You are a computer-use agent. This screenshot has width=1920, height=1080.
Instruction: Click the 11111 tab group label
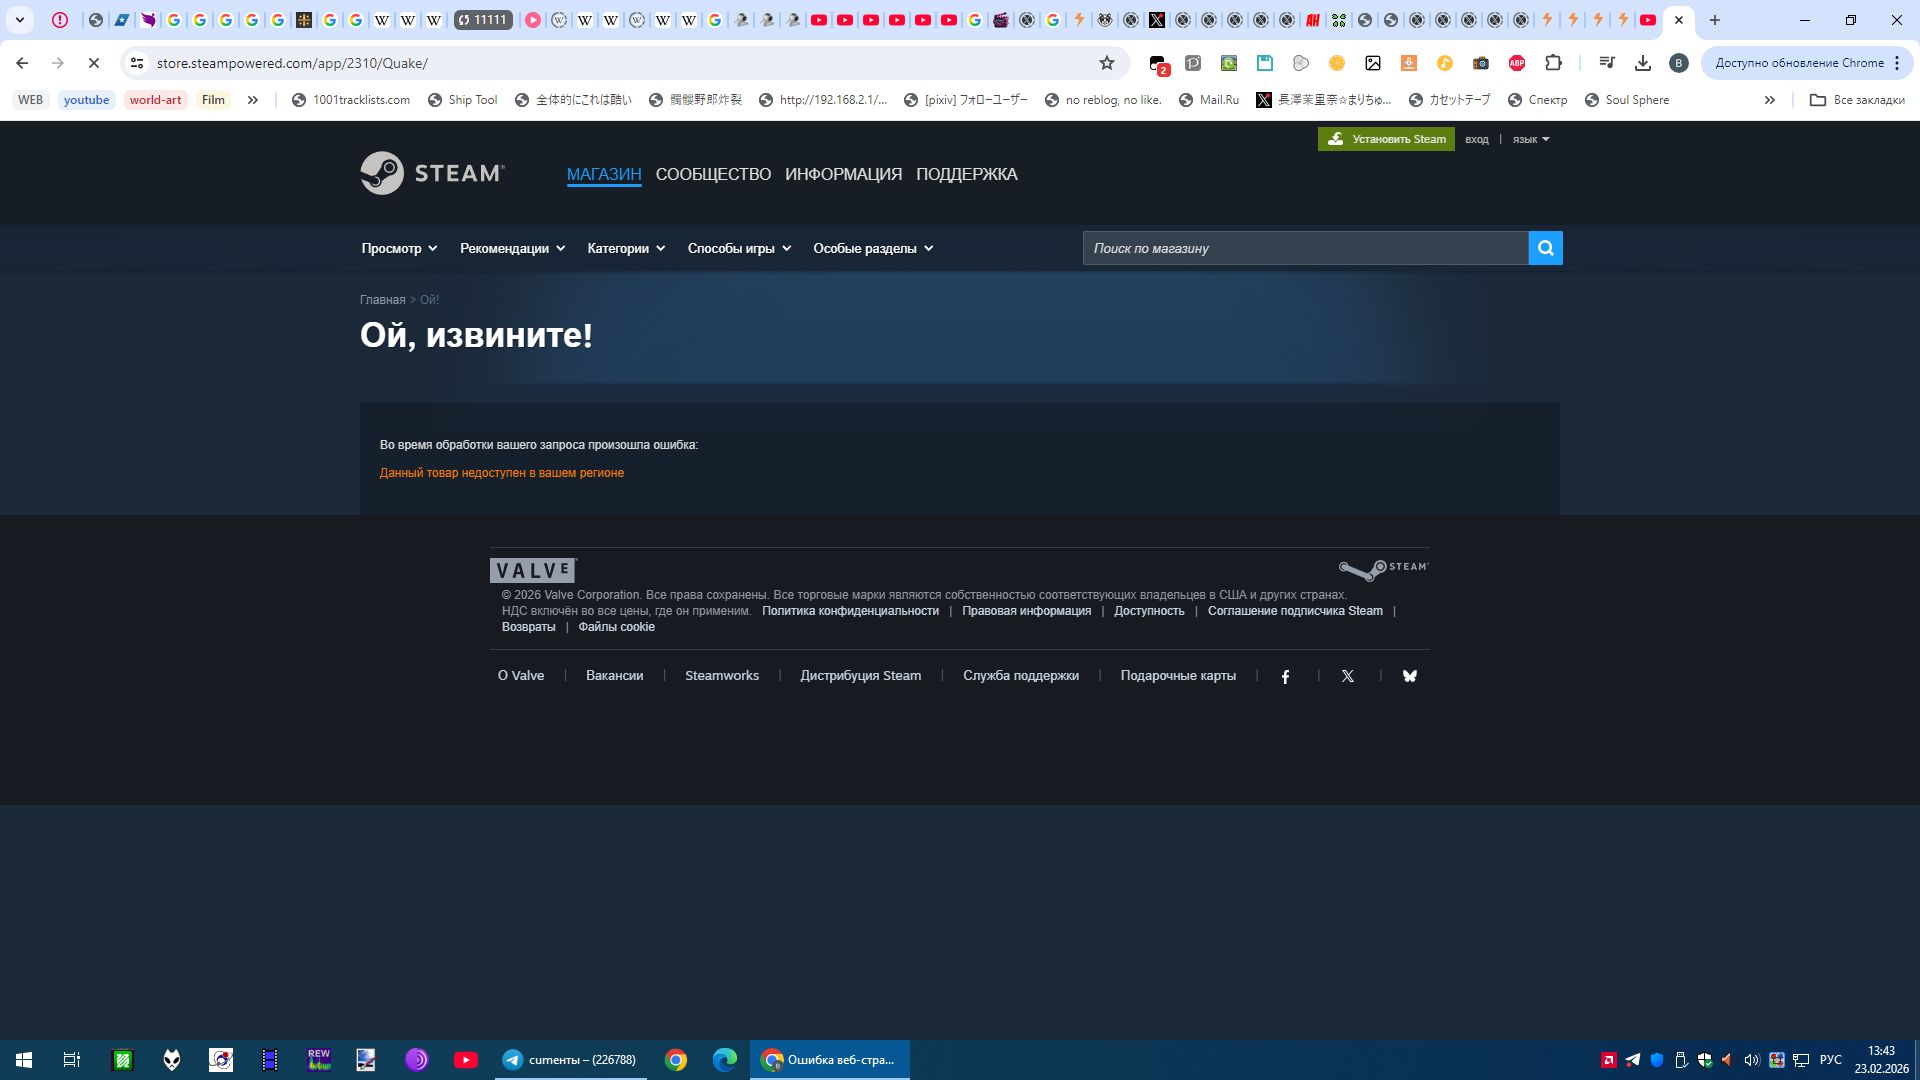coord(483,20)
